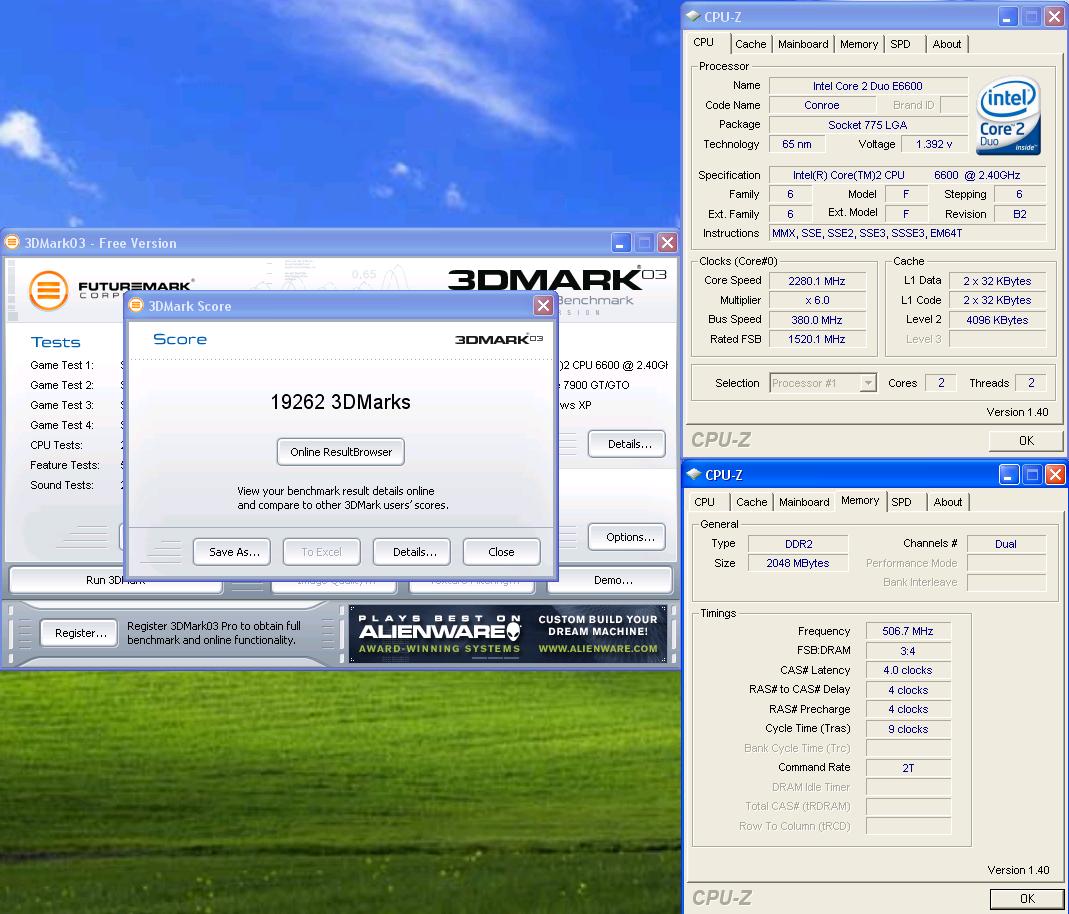Screen dimensions: 1069x914
Task: Click the Channels # value Dual
Action: [x=1006, y=544]
